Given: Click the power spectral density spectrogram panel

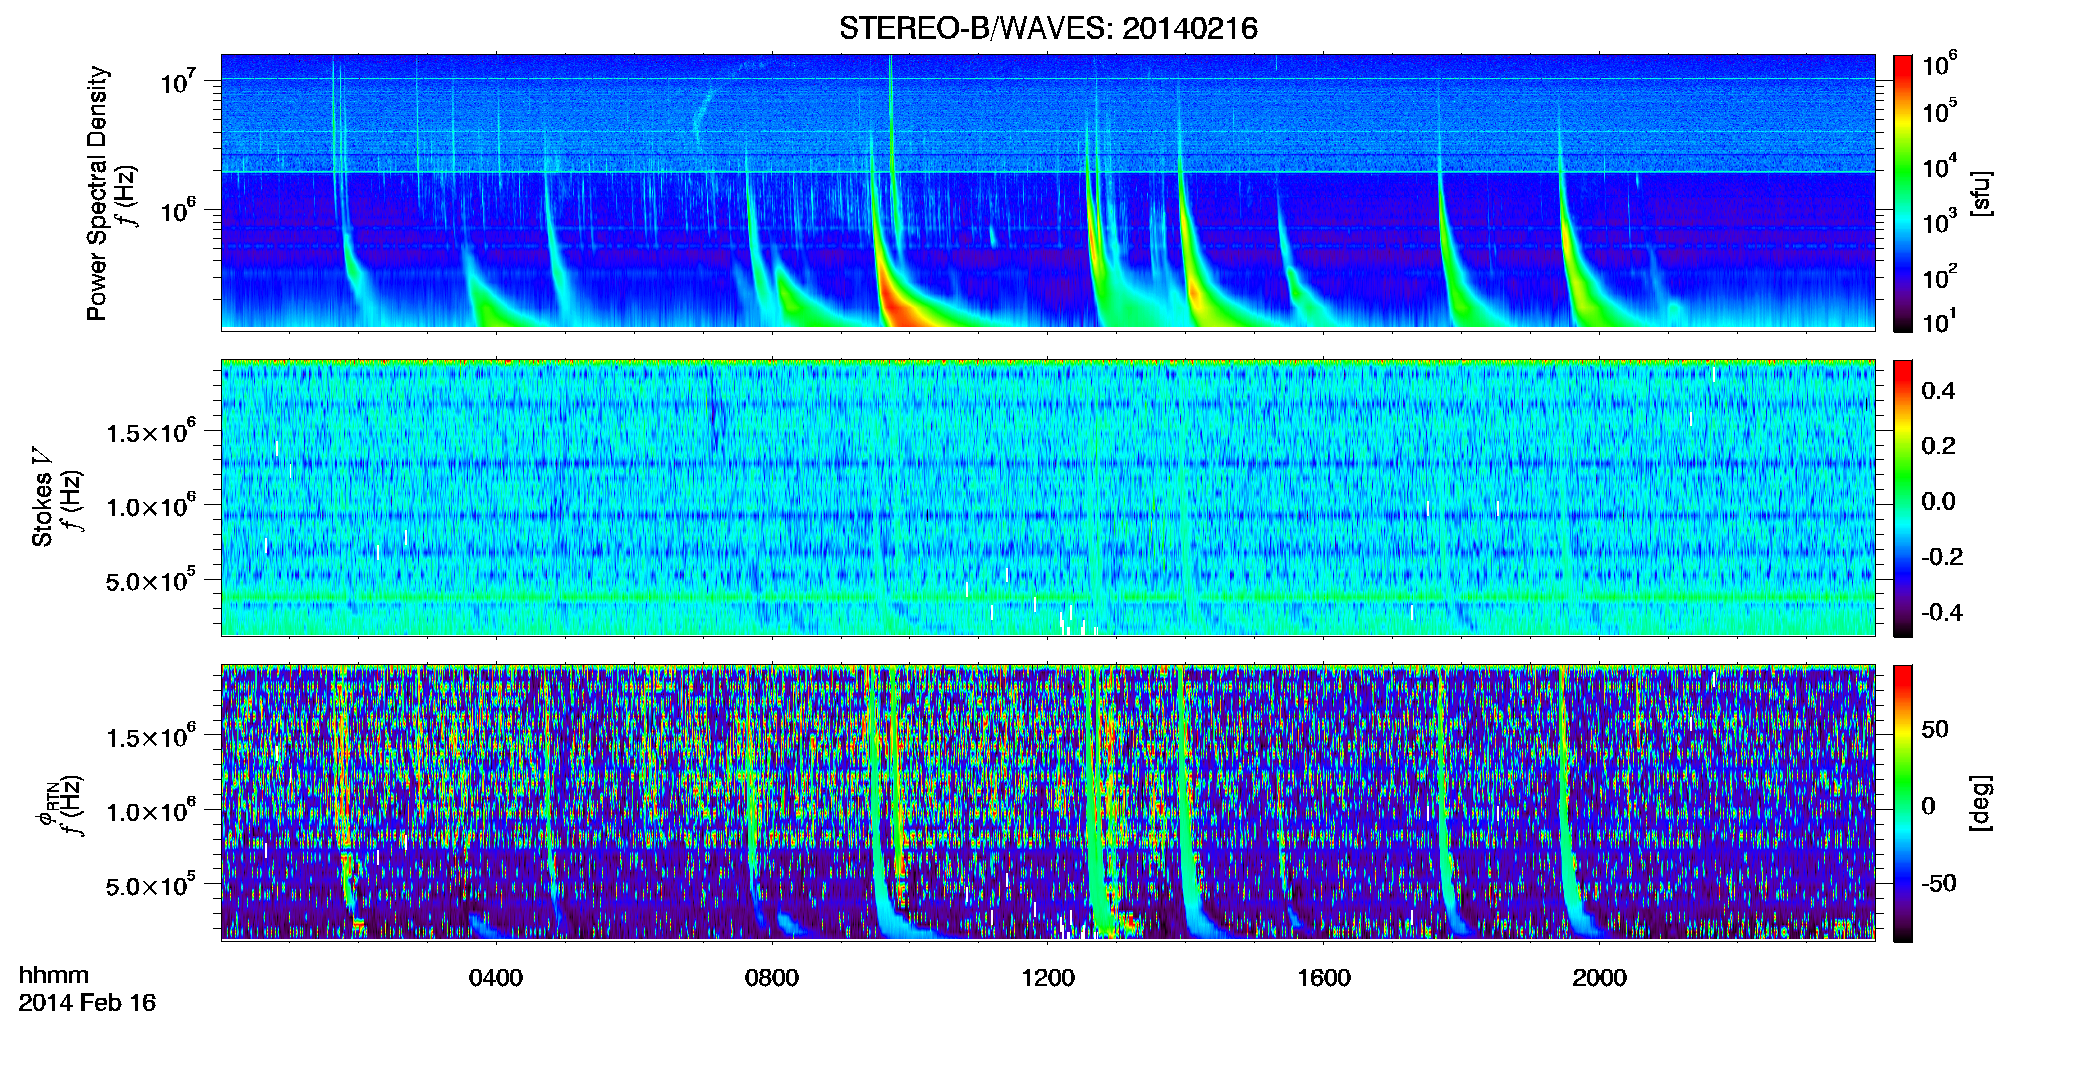Looking at the screenshot, I should [1048, 192].
